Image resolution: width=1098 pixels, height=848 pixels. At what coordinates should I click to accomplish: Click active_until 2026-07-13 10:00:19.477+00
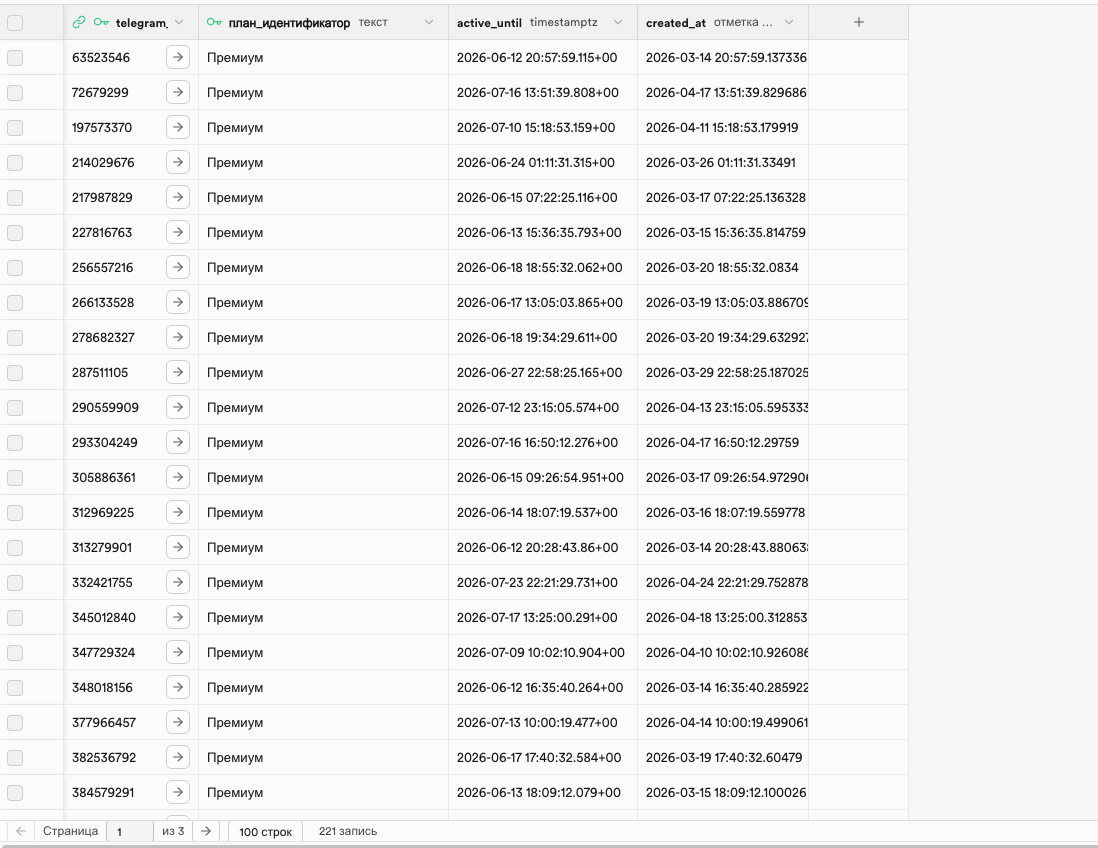(543, 723)
